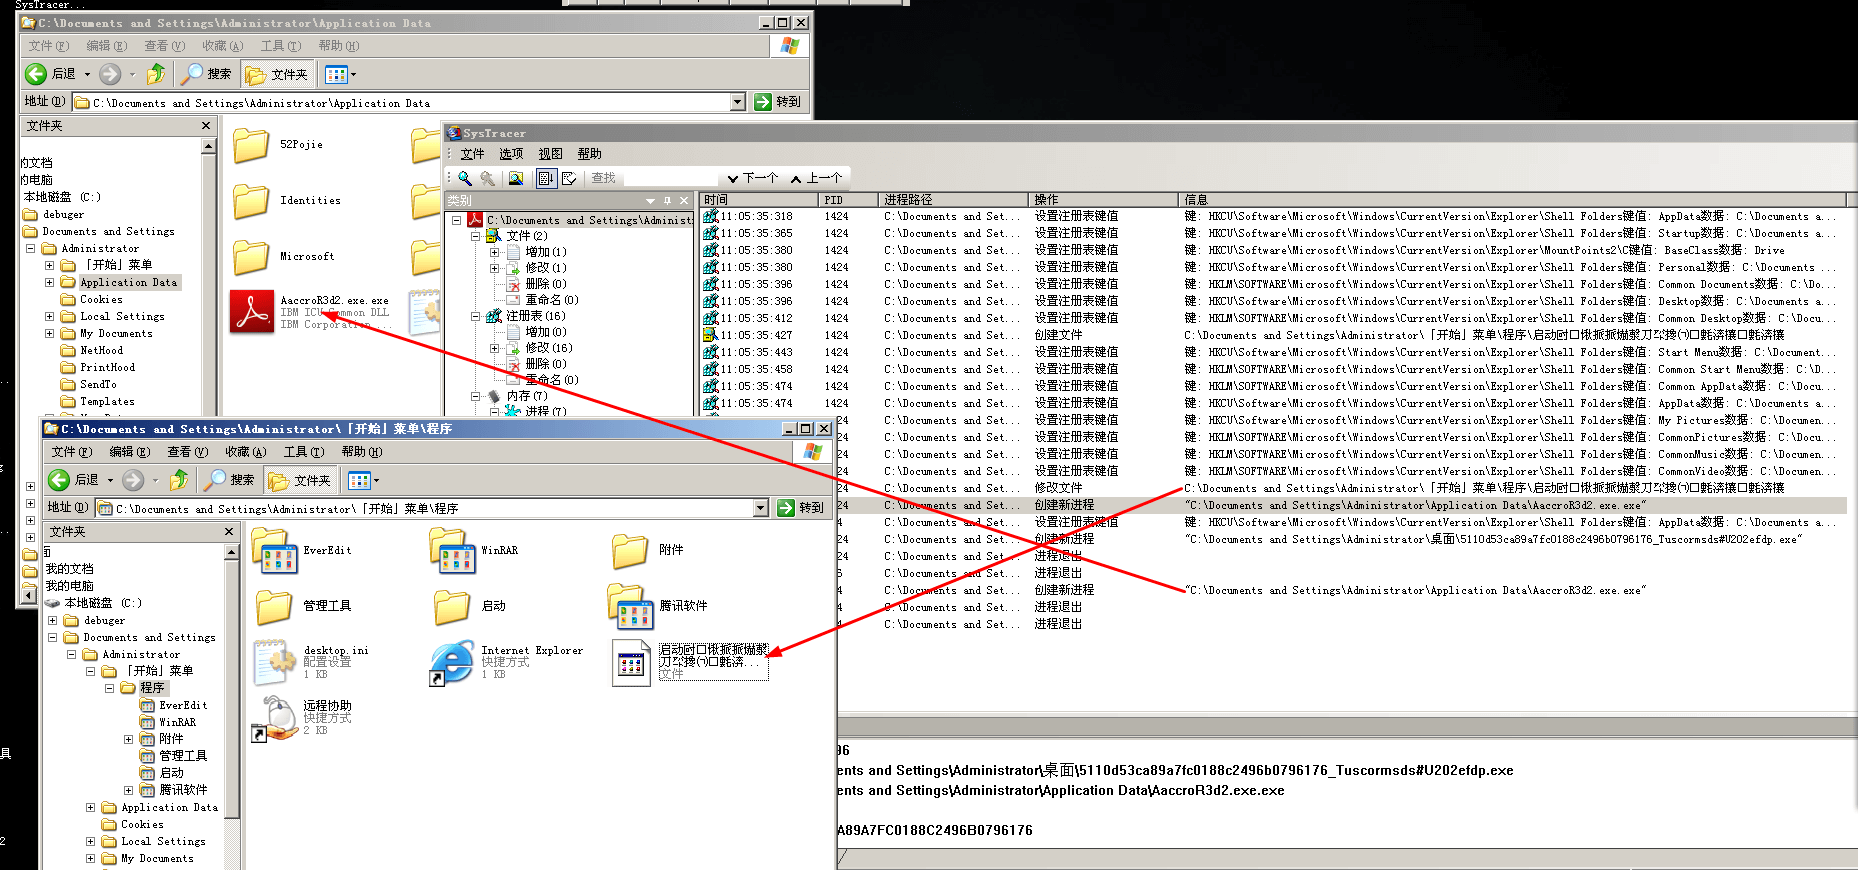Click the 内存 memory chip icon in tree

(494, 396)
